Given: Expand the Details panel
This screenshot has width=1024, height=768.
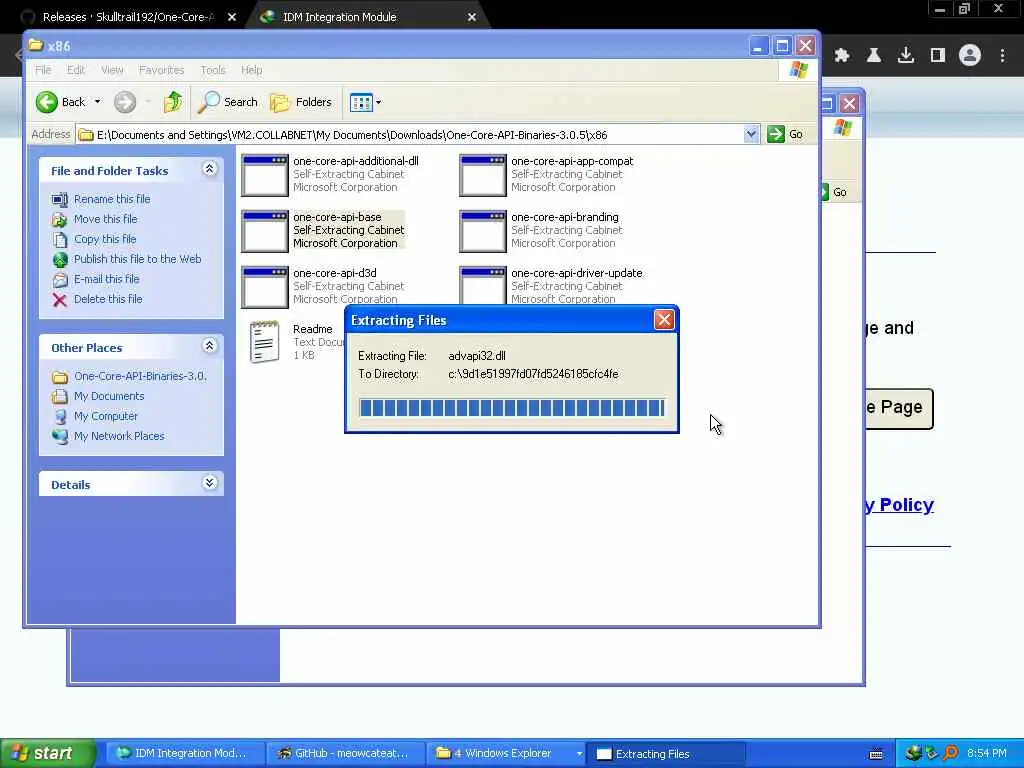Looking at the screenshot, I should [209, 483].
